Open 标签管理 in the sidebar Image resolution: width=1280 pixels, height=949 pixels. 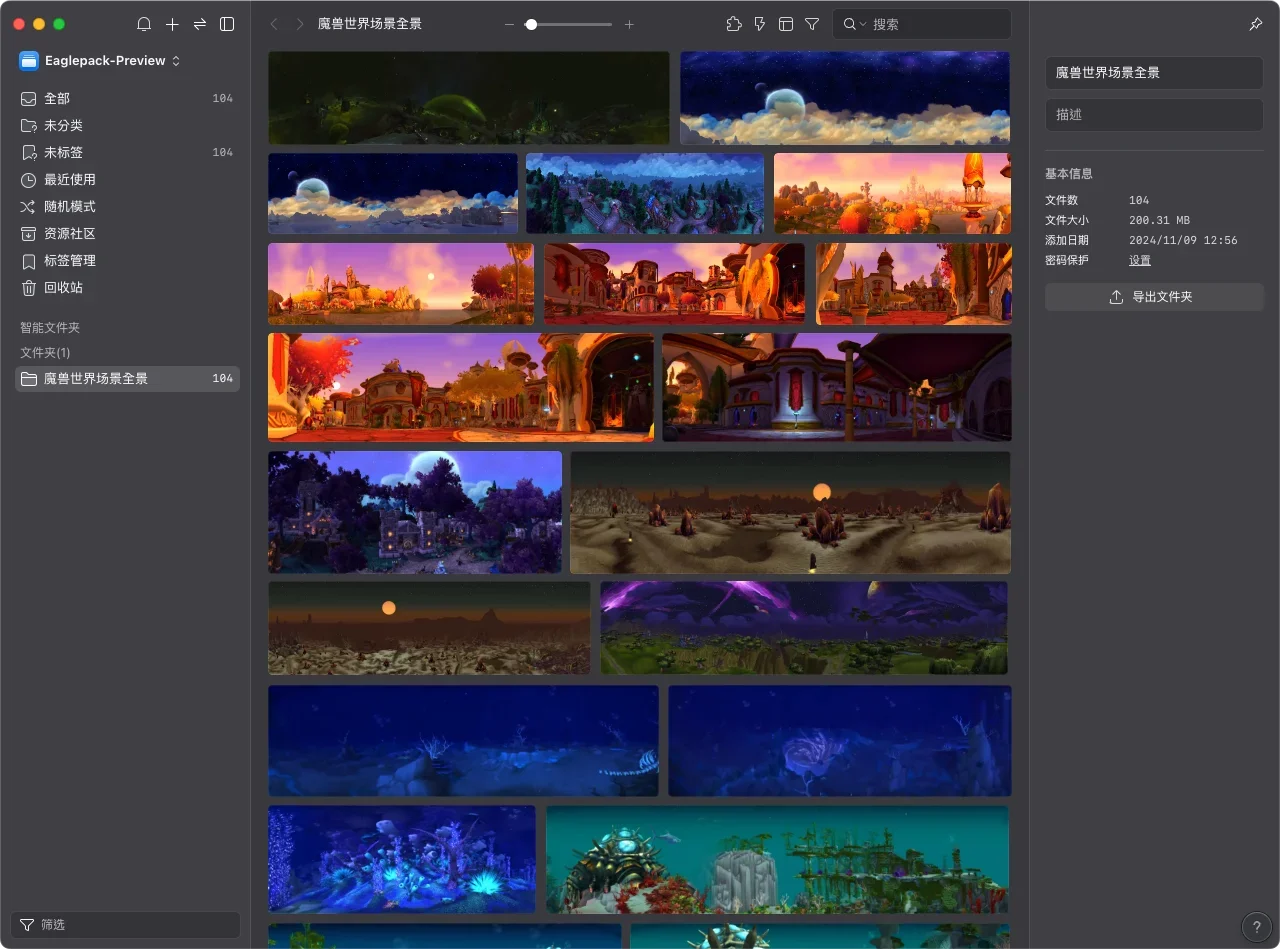click(127, 261)
